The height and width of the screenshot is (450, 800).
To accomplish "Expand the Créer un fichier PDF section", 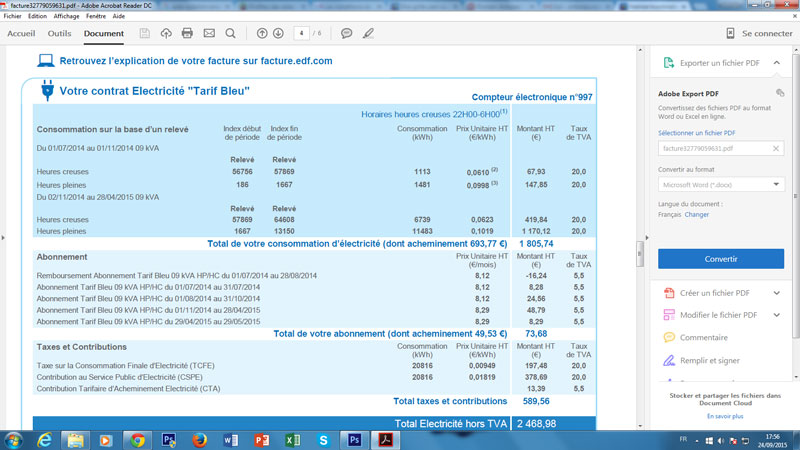I will [x=777, y=293].
